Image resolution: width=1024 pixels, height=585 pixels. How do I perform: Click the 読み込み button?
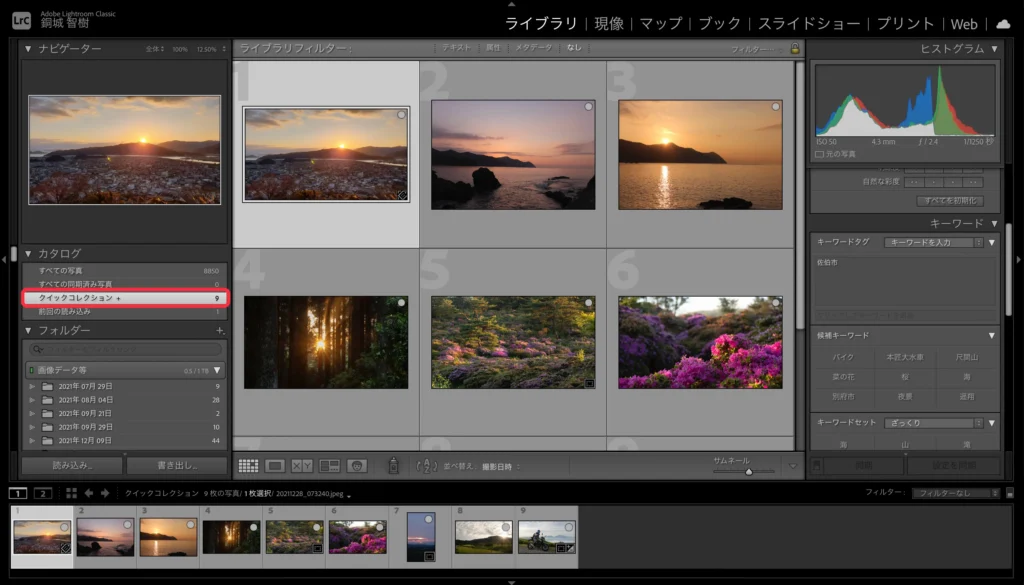[72, 466]
